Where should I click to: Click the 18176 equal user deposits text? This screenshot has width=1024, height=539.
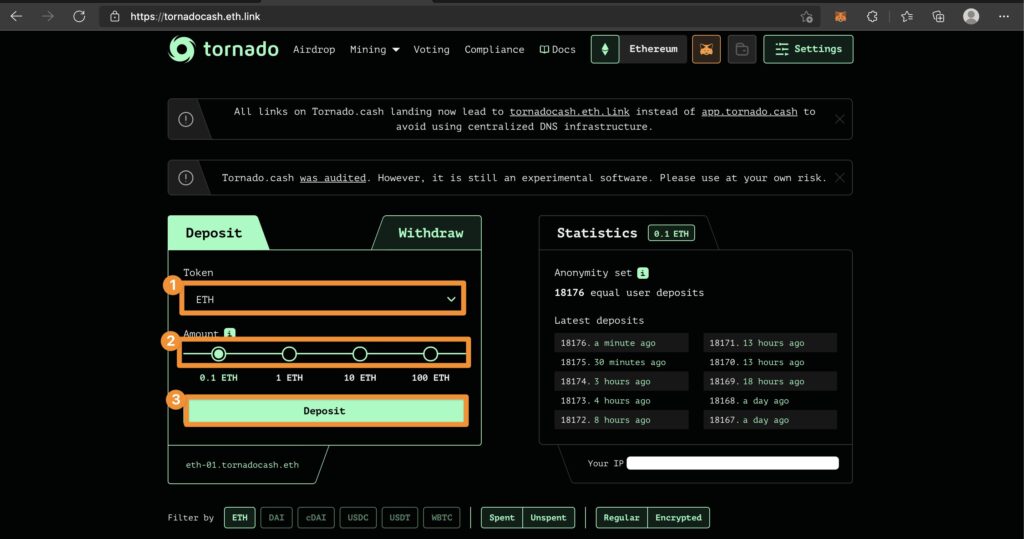pos(629,293)
